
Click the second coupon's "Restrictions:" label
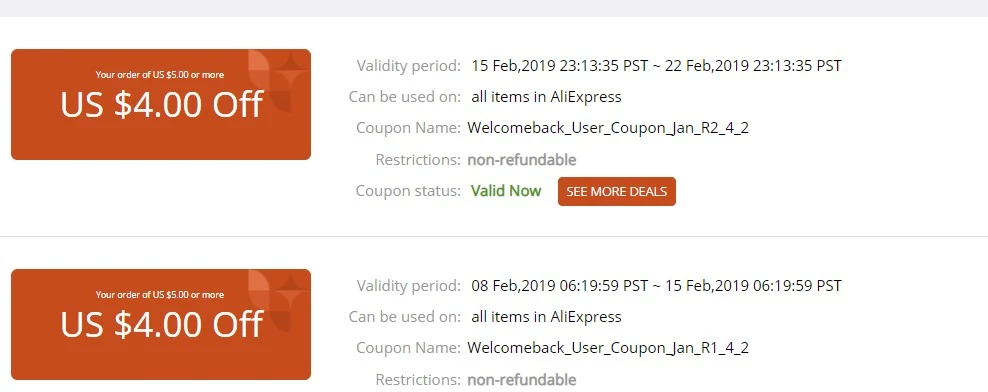pyautogui.click(x=418, y=380)
